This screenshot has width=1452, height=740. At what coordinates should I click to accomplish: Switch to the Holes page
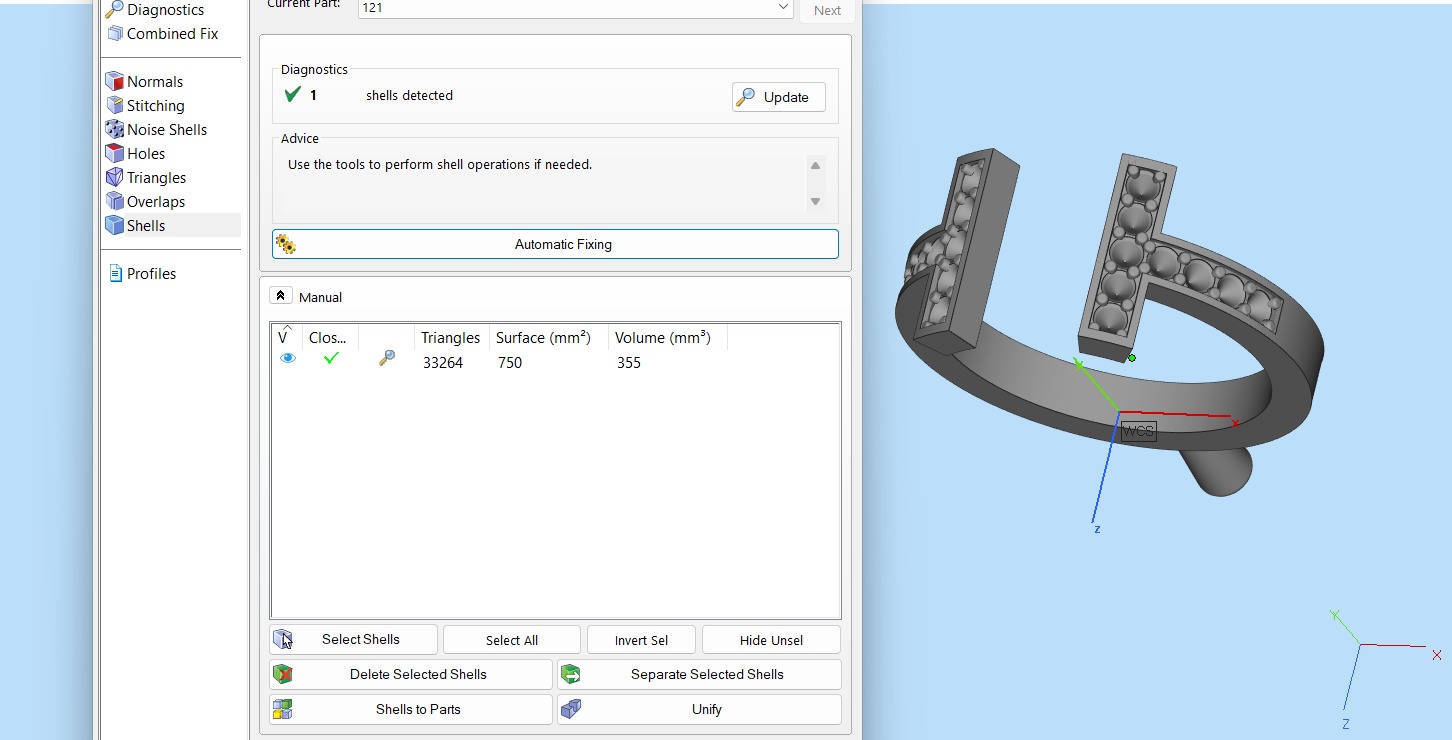pos(146,154)
